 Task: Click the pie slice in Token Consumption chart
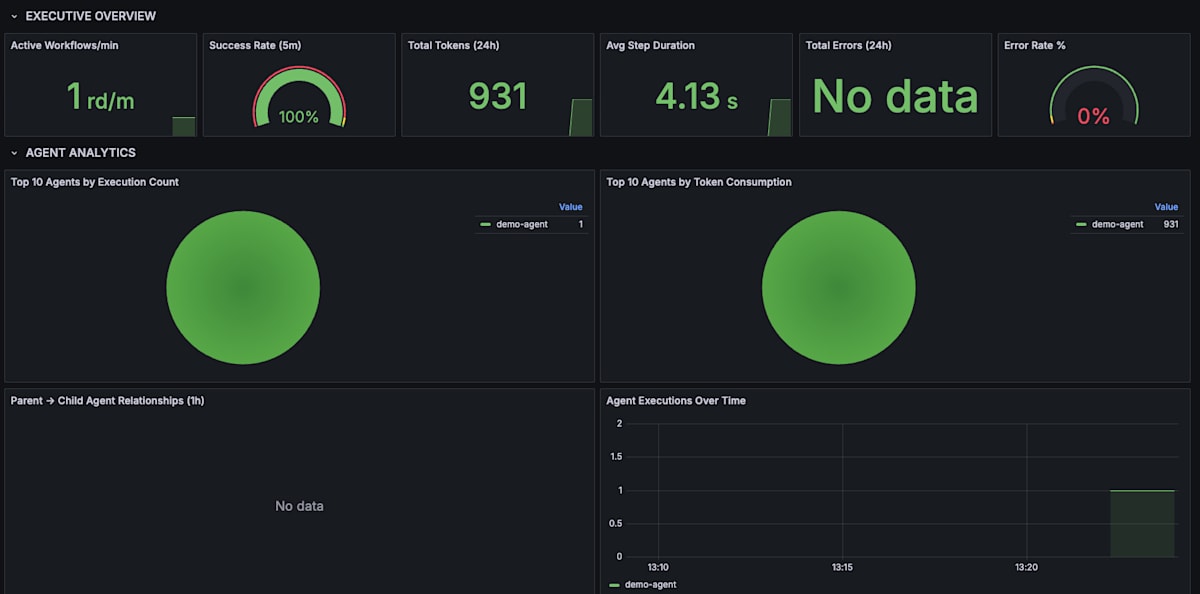click(x=839, y=287)
